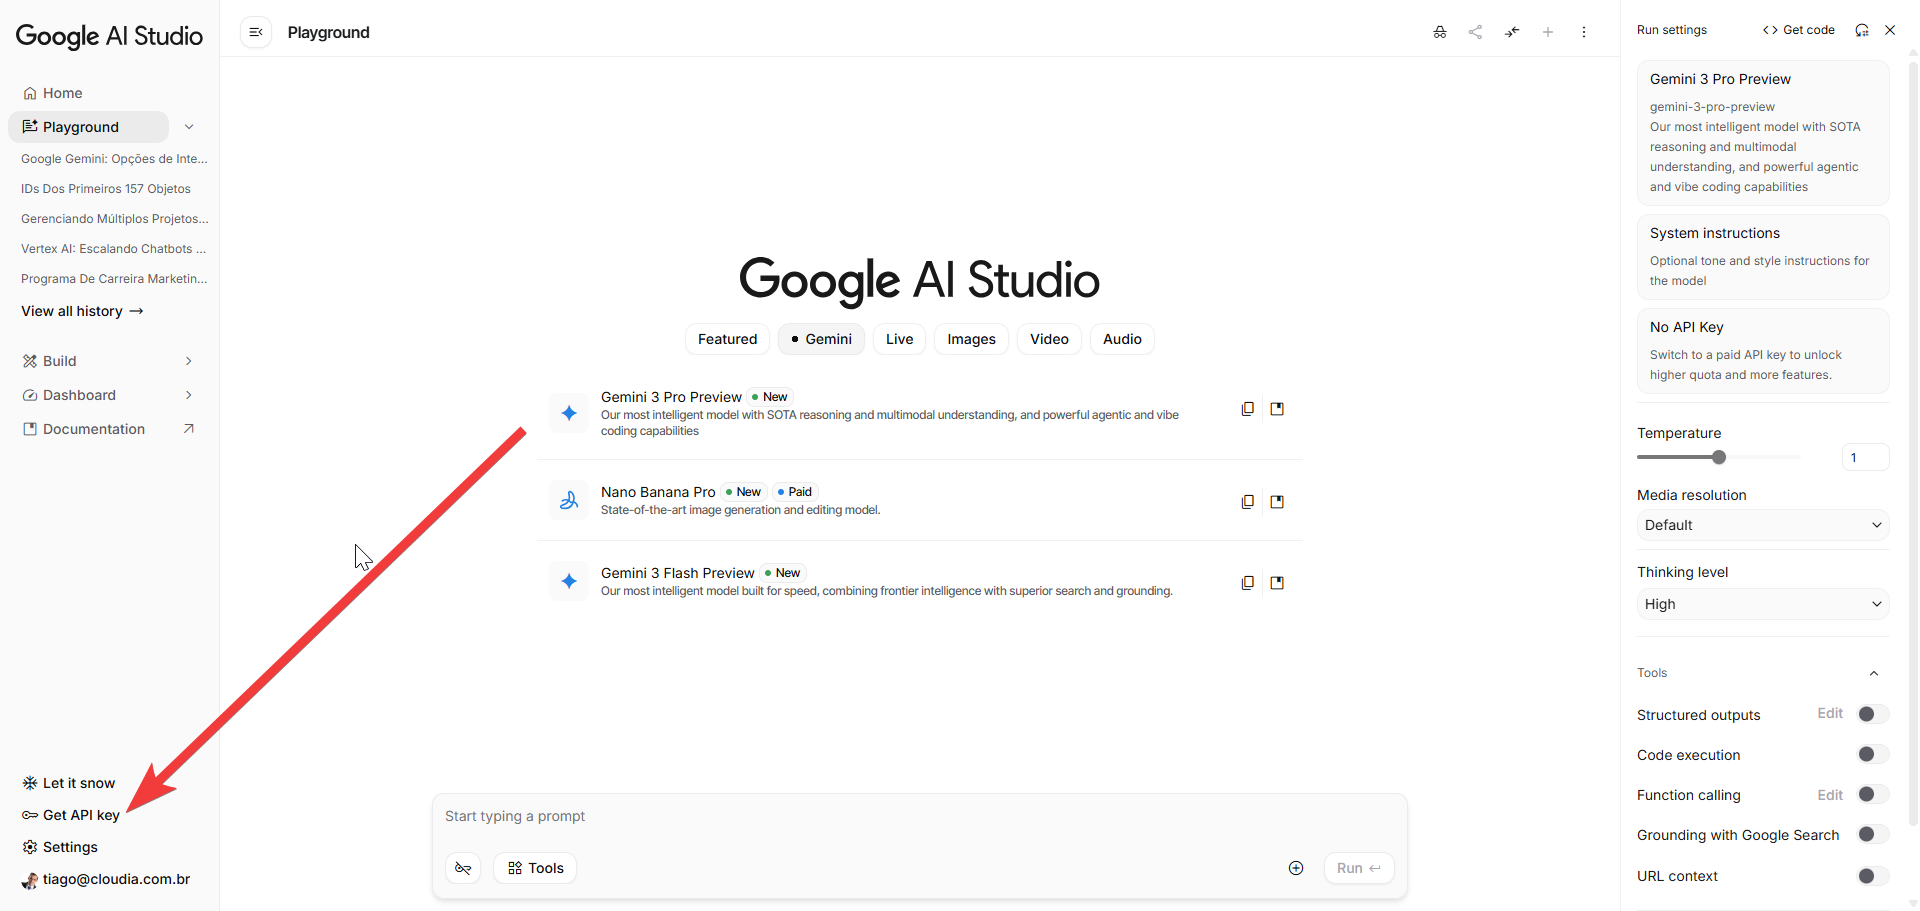The width and height of the screenshot is (1920, 911).
Task: Click the Gemini 3 Flash Preview sparkle icon
Action: 569,581
